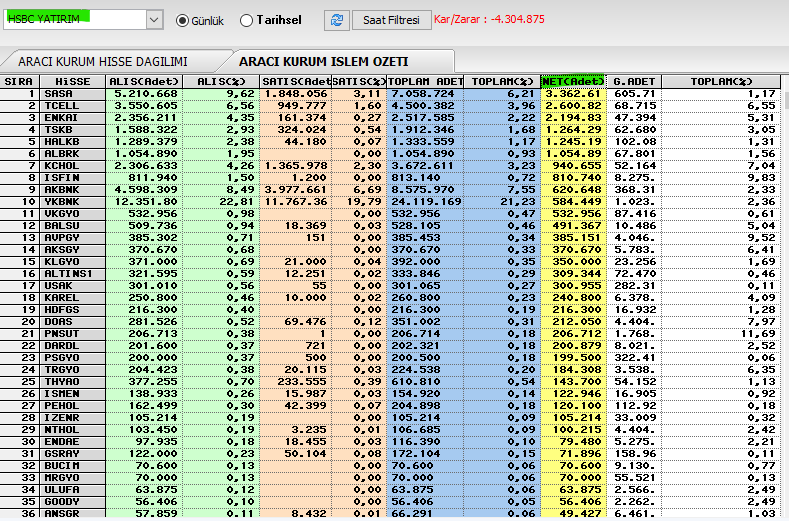Image resolution: width=789 pixels, height=521 pixels.
Task: Sort by G.ADET column header
Action: pos(634,82)
